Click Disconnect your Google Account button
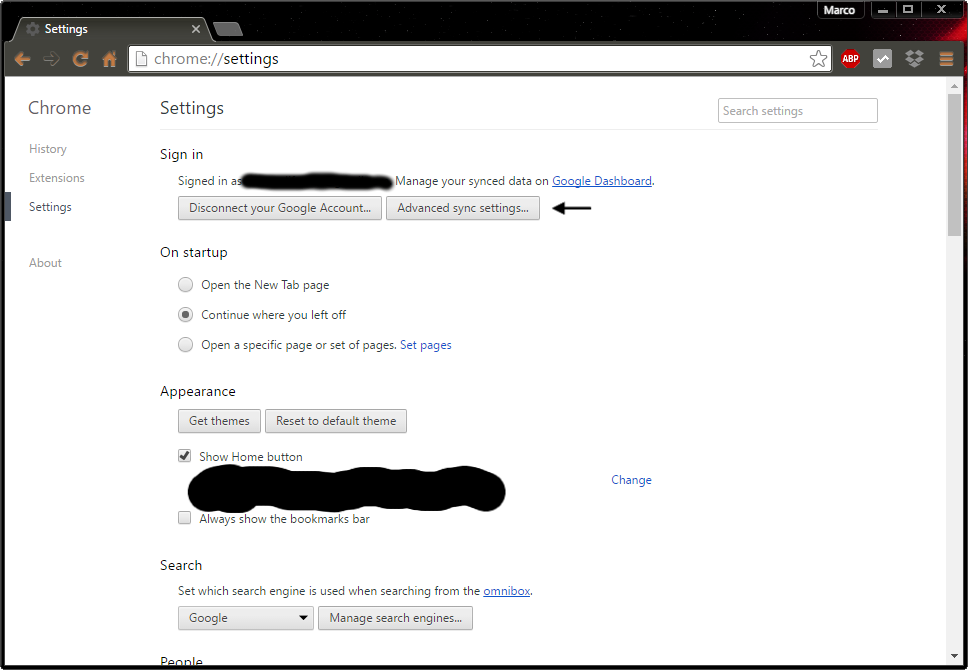Screen dimensions: 968x670 pyautogui.click(x=280, y=208)
